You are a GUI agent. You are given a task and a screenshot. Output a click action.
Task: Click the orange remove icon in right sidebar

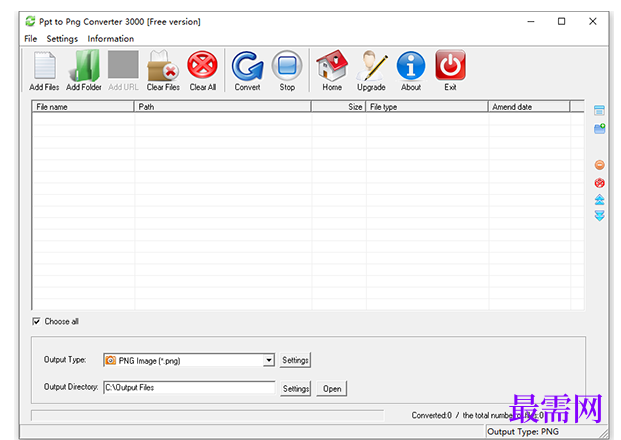pyautogui.click(x=600, y=165)
